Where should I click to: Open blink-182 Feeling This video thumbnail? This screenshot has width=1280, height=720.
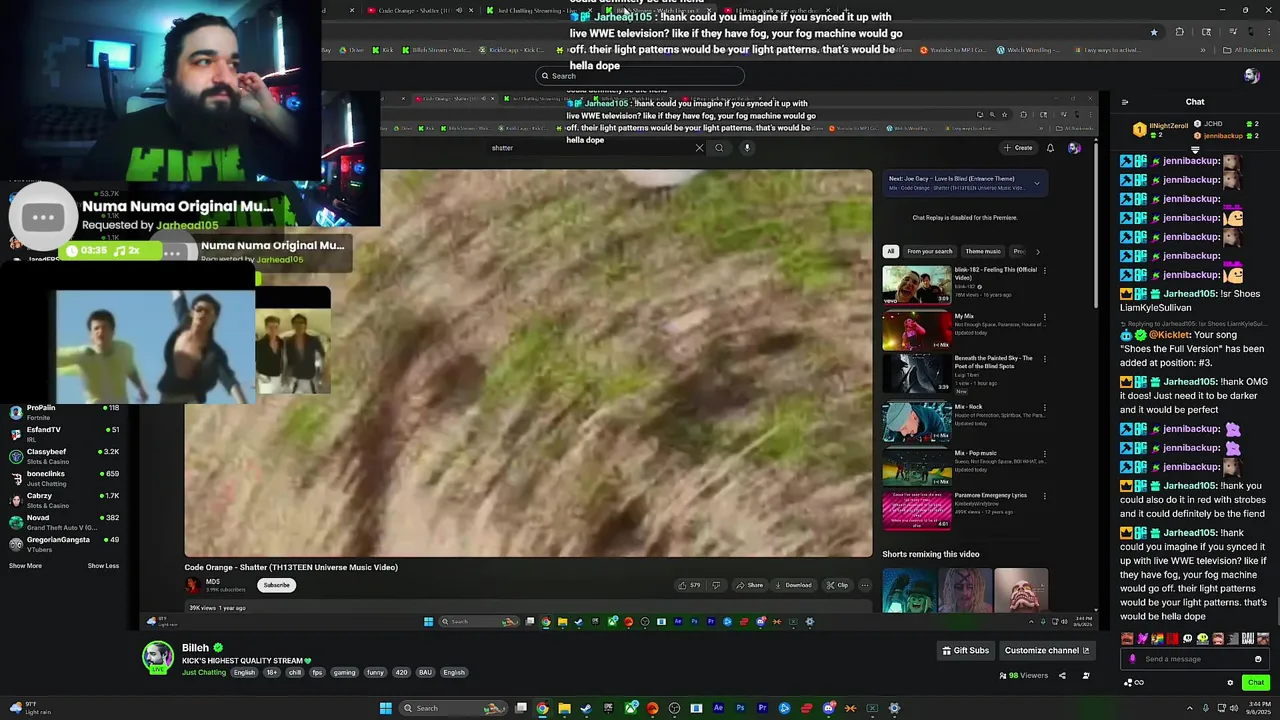[x=916, y=285]
